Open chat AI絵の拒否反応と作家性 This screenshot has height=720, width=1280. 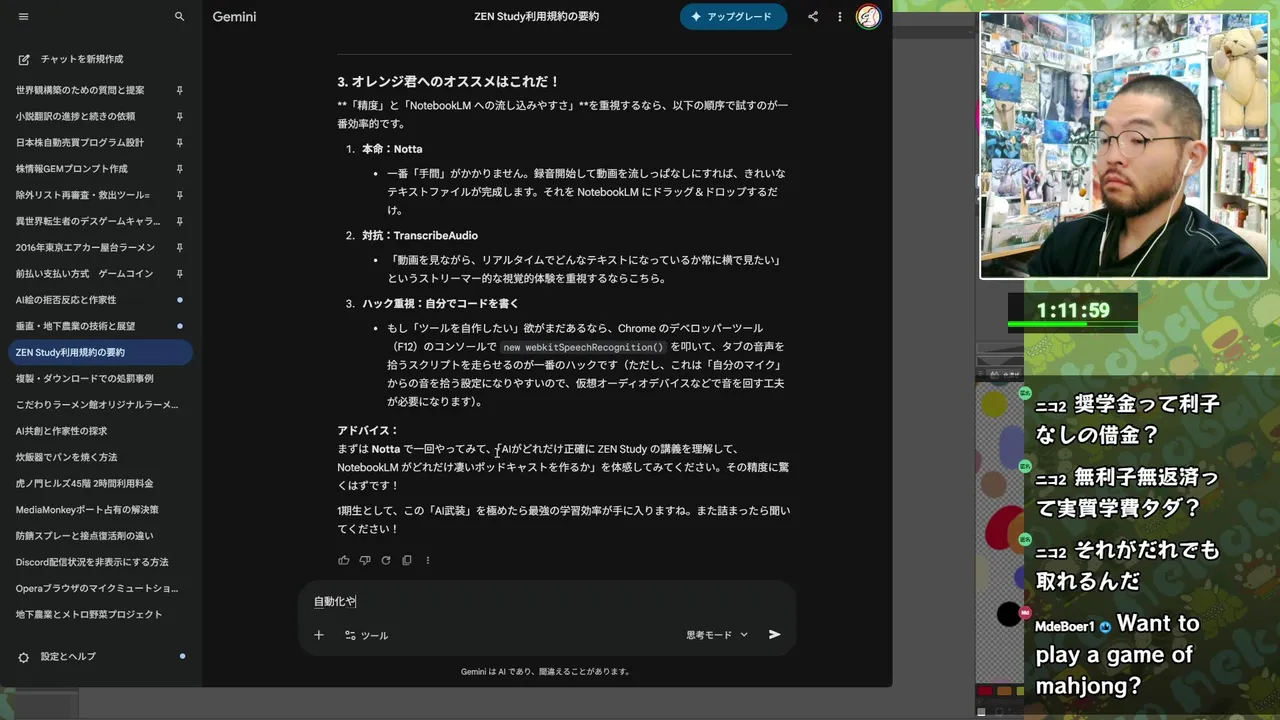(x=66, y=300)
